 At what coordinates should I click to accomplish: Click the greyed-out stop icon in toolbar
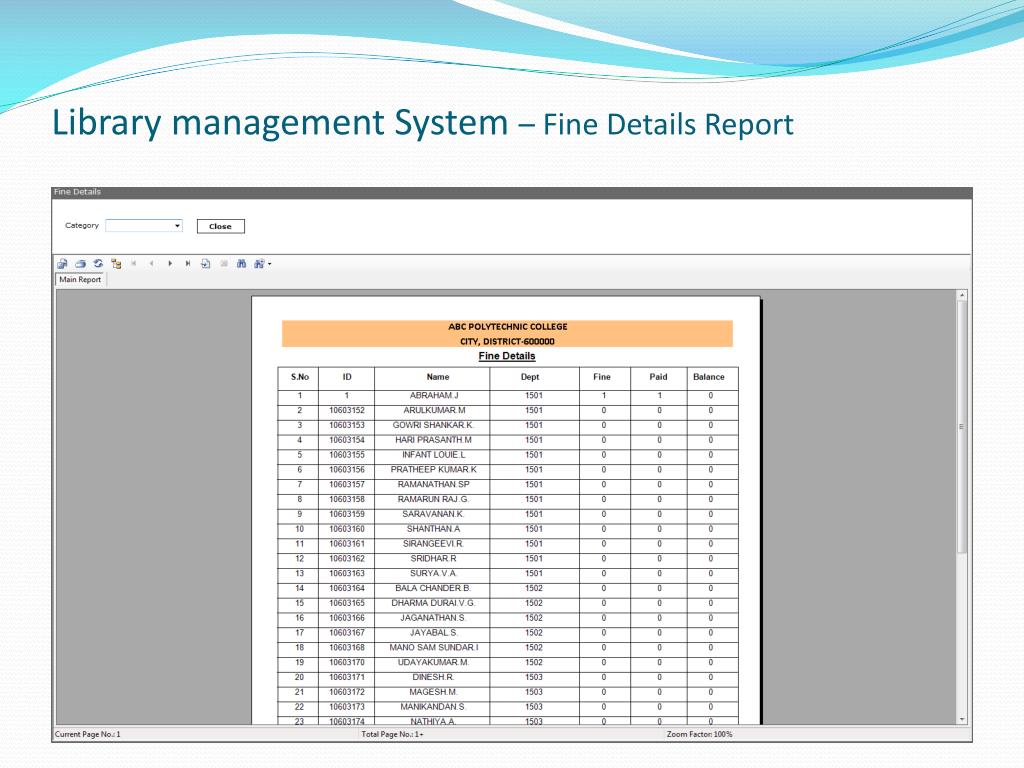223,264
